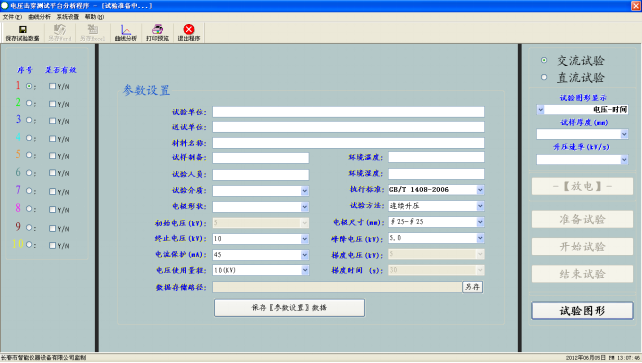This screenshot has width=642, height=363.
Task: Click the 送试单位 input field
Action: click(348, 127)
